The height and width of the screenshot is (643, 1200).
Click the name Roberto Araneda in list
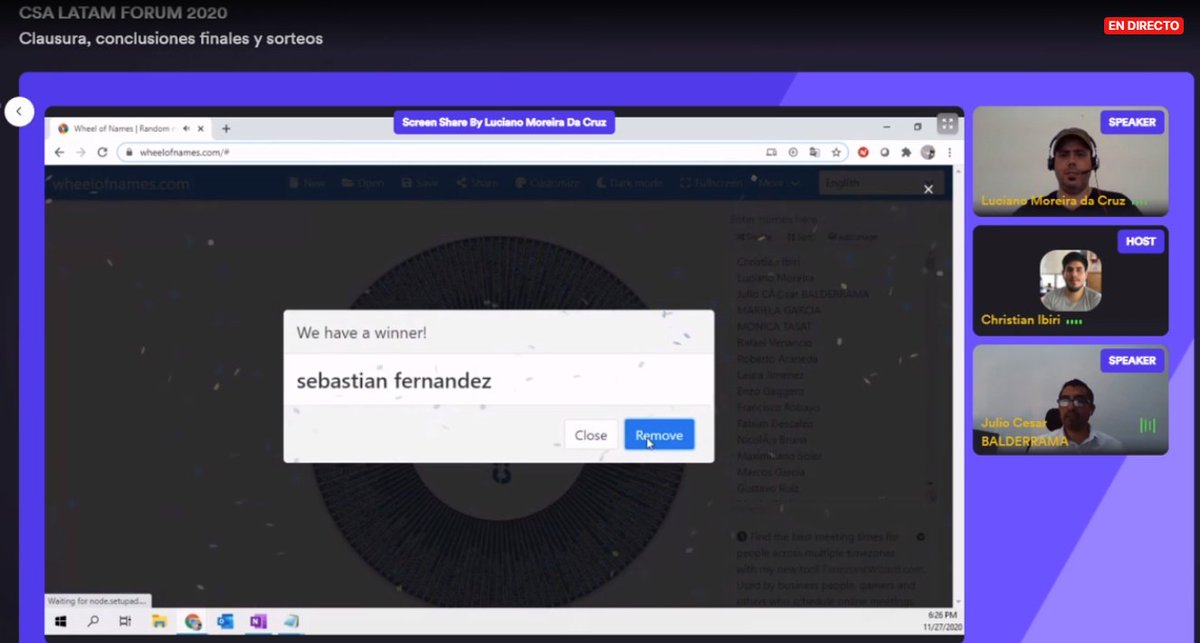(x=777, y=359)
